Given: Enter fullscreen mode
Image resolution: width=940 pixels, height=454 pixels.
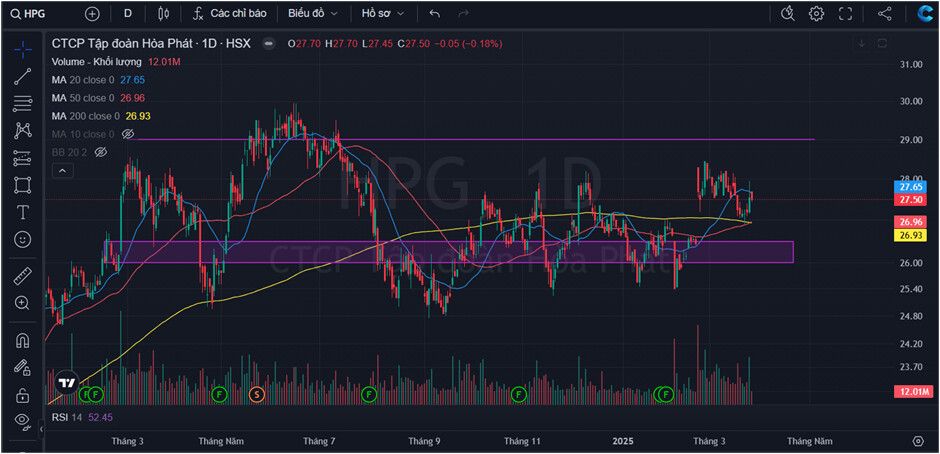Looking at the screenshot, I should 845,14.
